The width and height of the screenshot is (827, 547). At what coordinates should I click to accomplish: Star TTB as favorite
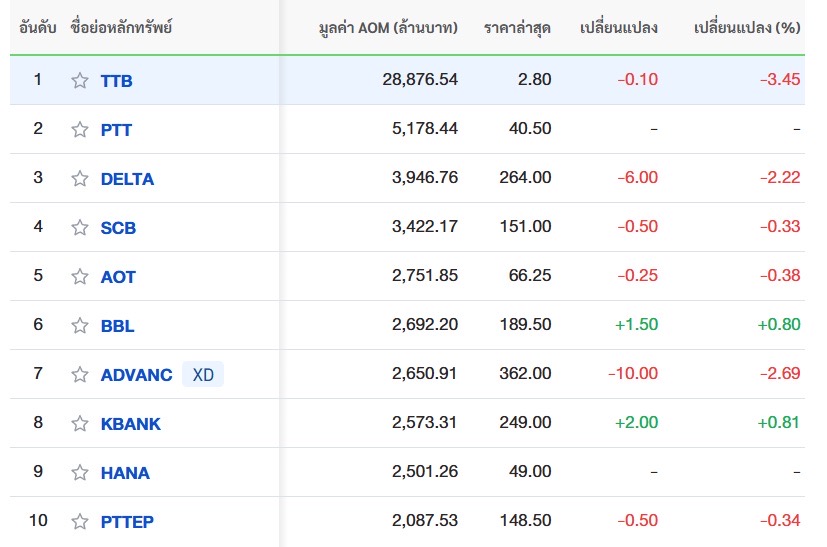(80, 80)
